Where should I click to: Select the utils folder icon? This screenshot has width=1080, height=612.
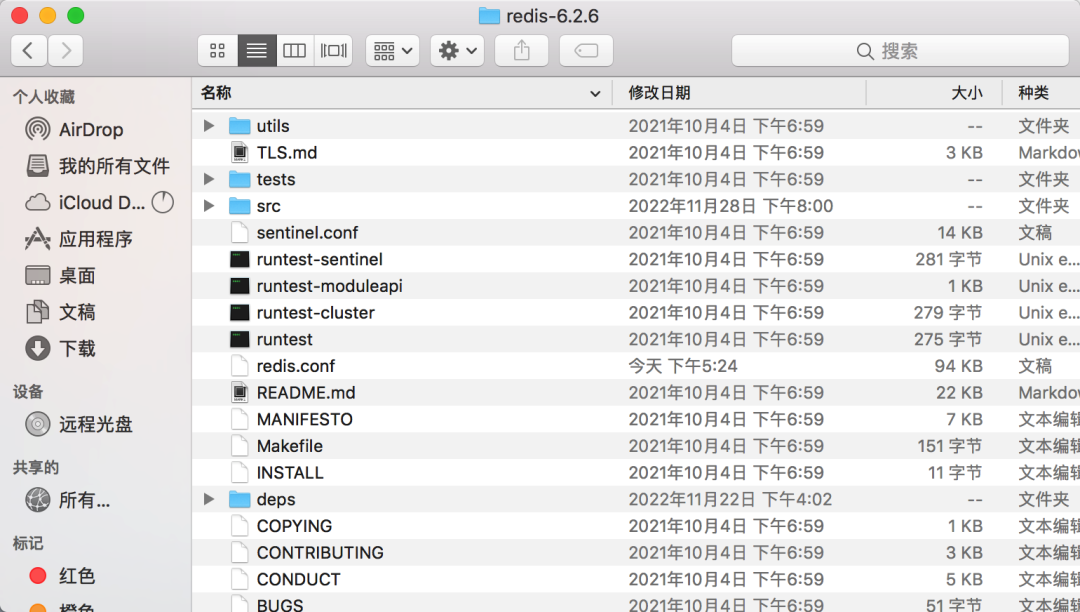click(240, 126)
